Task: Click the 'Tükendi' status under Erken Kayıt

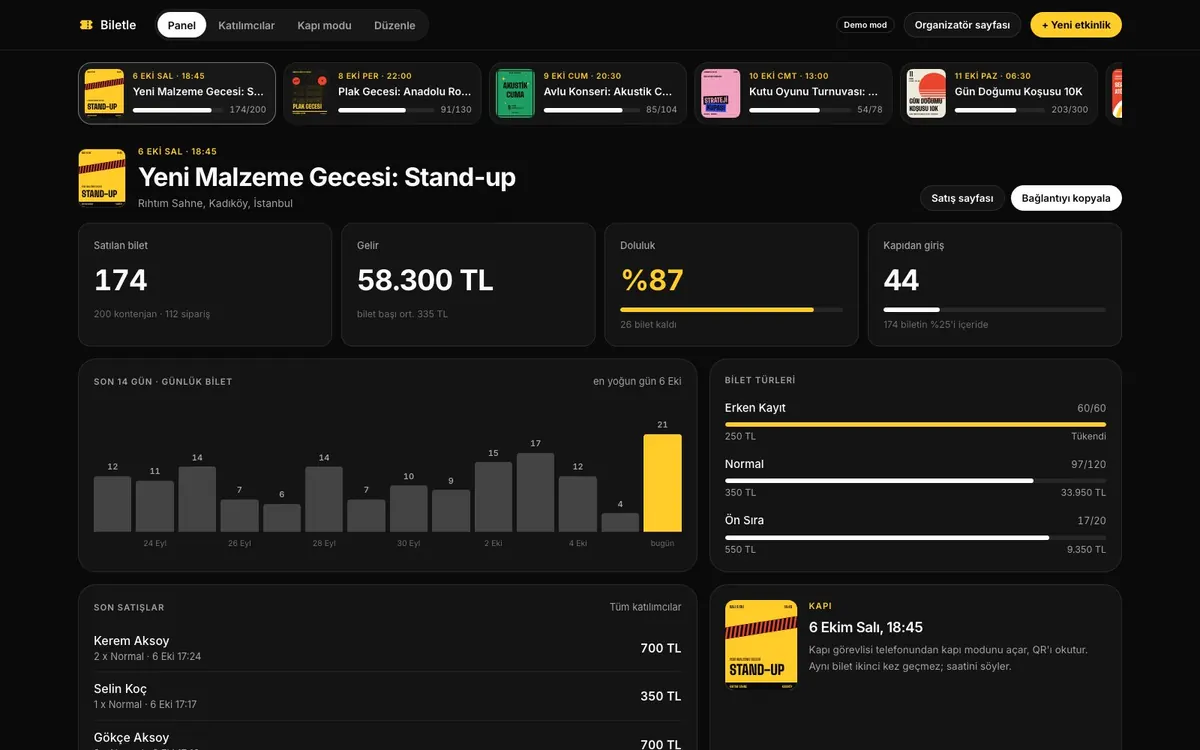Action: pos(1088,436)
